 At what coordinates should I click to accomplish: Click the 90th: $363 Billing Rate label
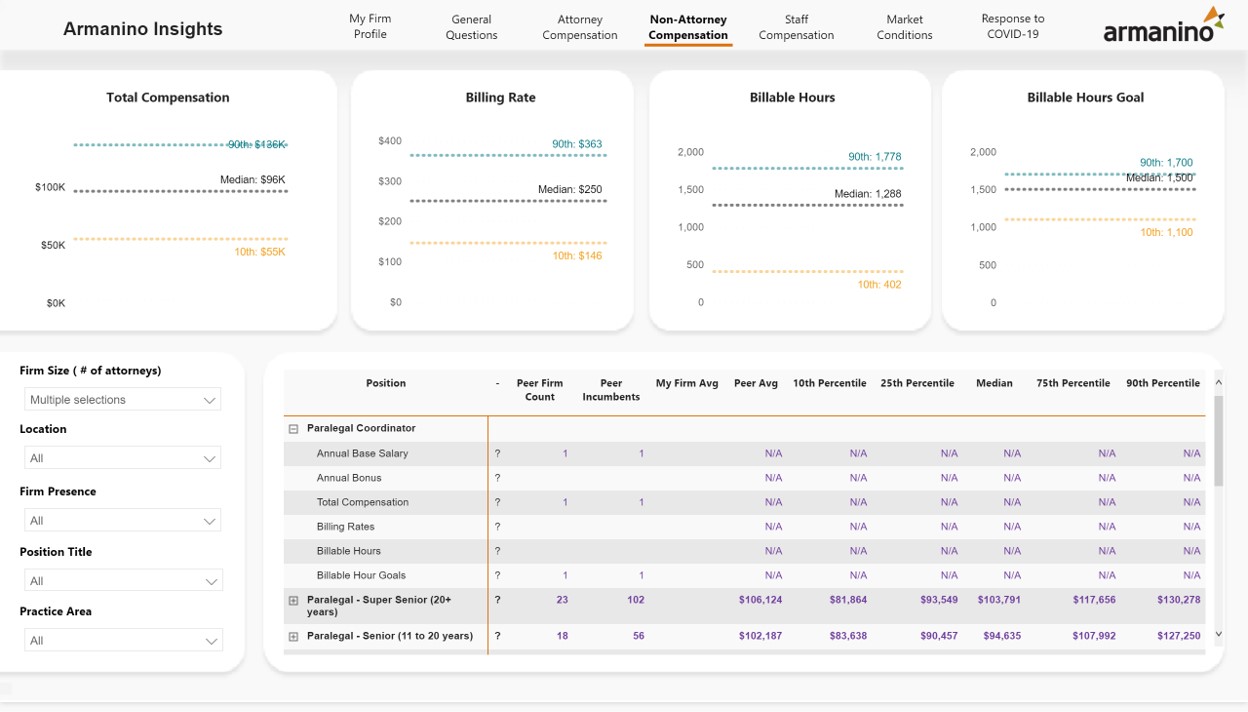tap(577, 144)
